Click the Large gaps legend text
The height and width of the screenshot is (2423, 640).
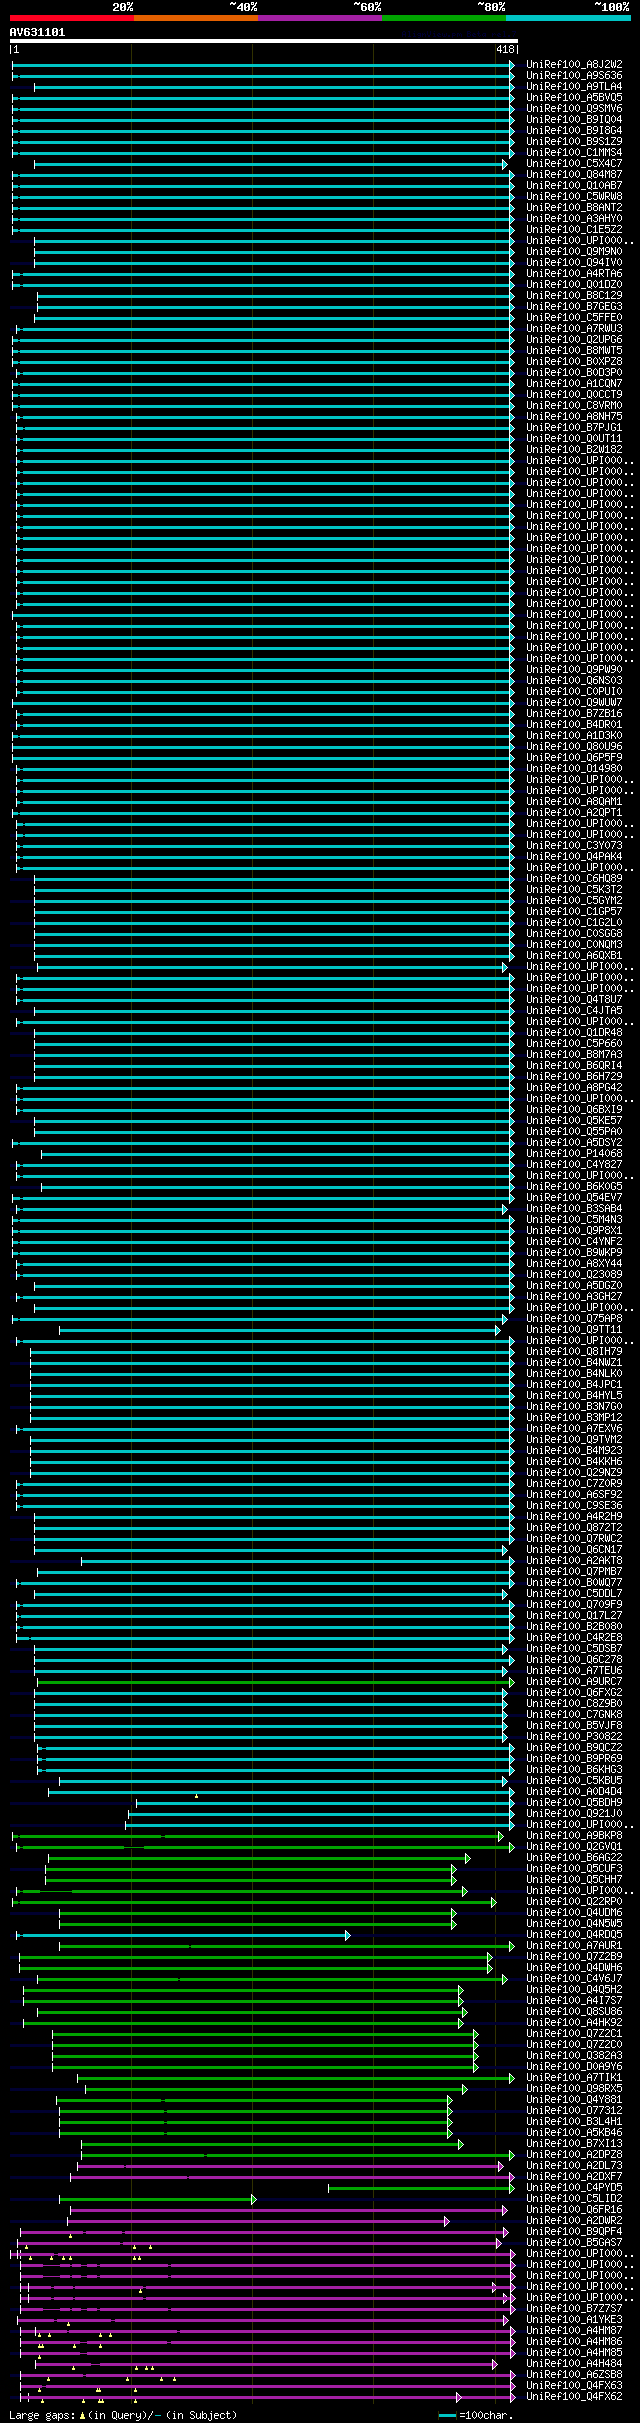[x=123, y=2414]
